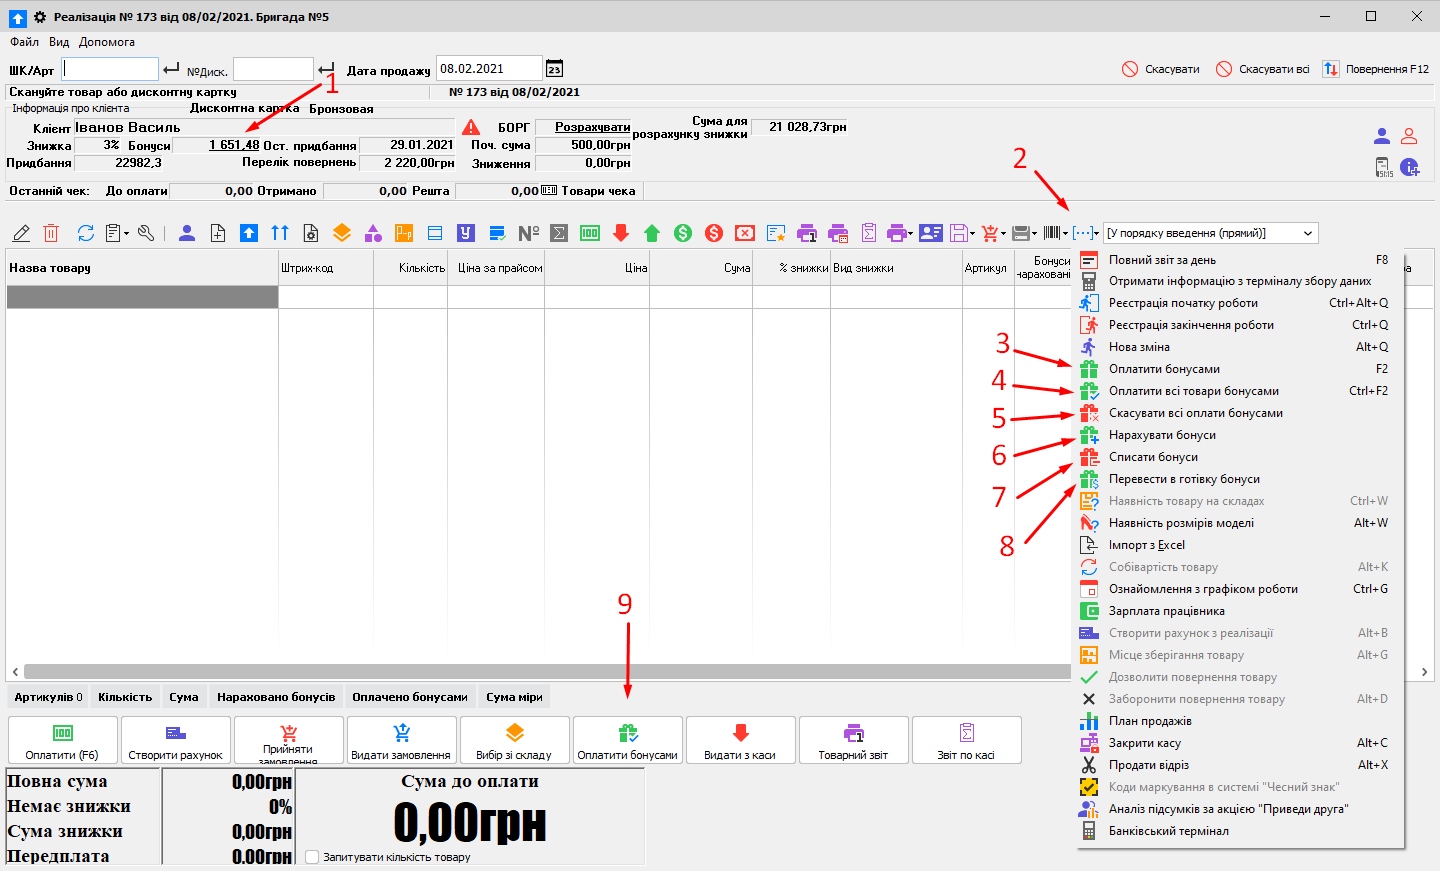Toggle 'Запитувати кількість товару' checkbox
1440x871 pixels.
312,857
